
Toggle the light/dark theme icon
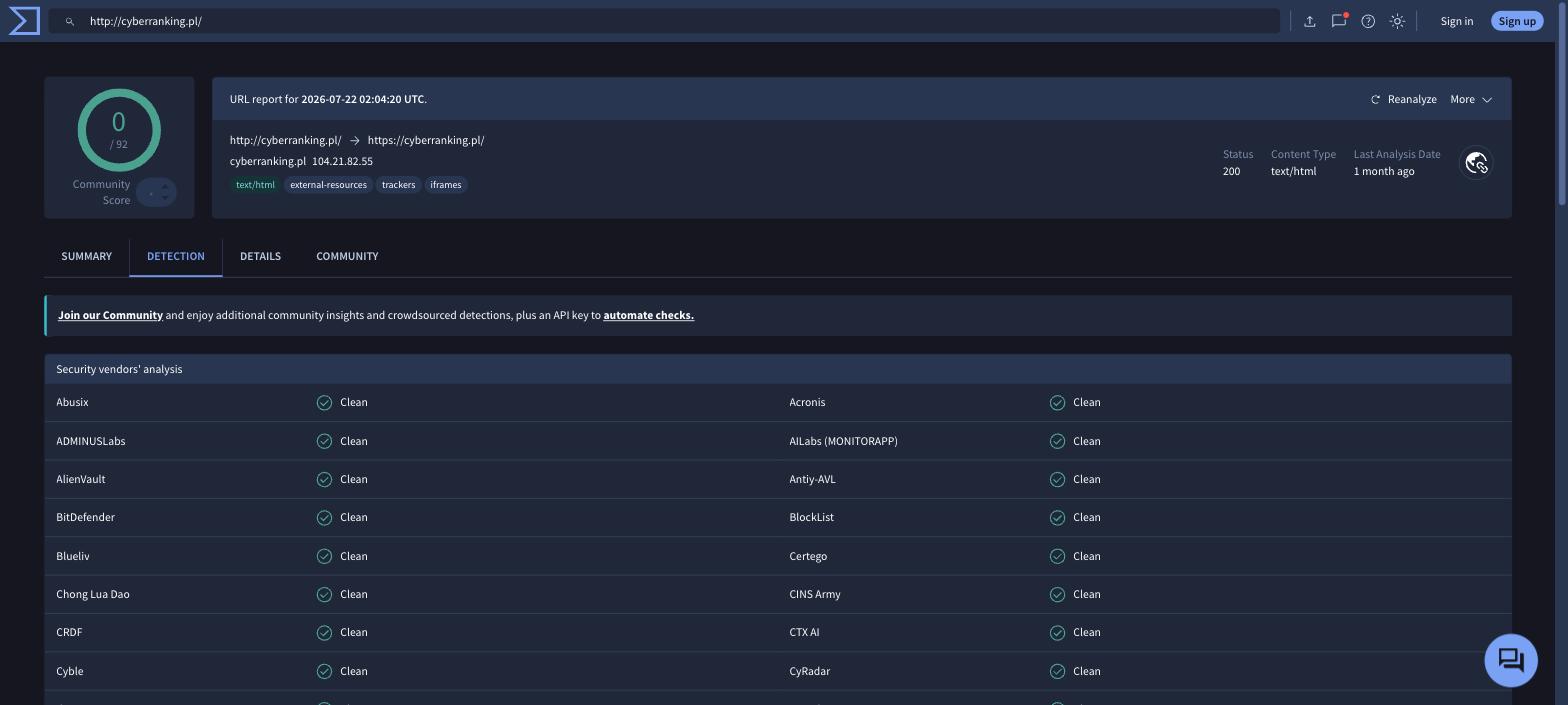(x=1397, y=21)
